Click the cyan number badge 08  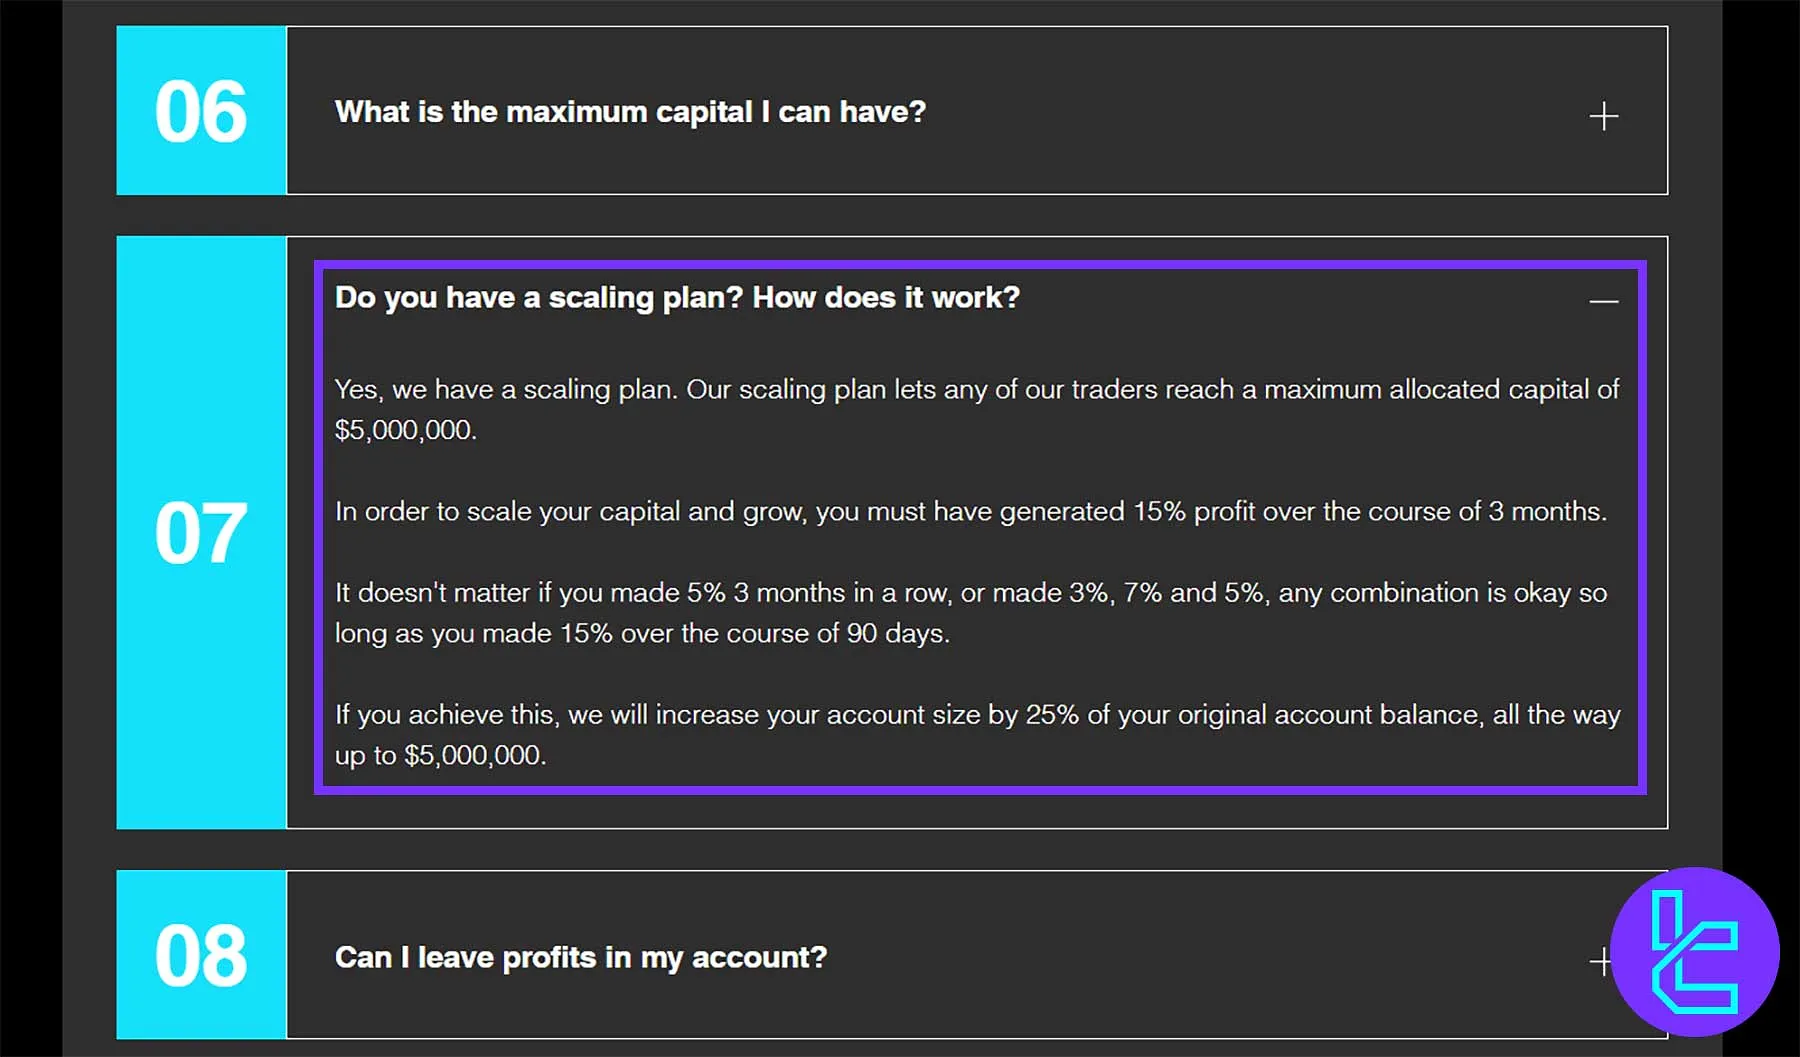click(x=200, y=956)
